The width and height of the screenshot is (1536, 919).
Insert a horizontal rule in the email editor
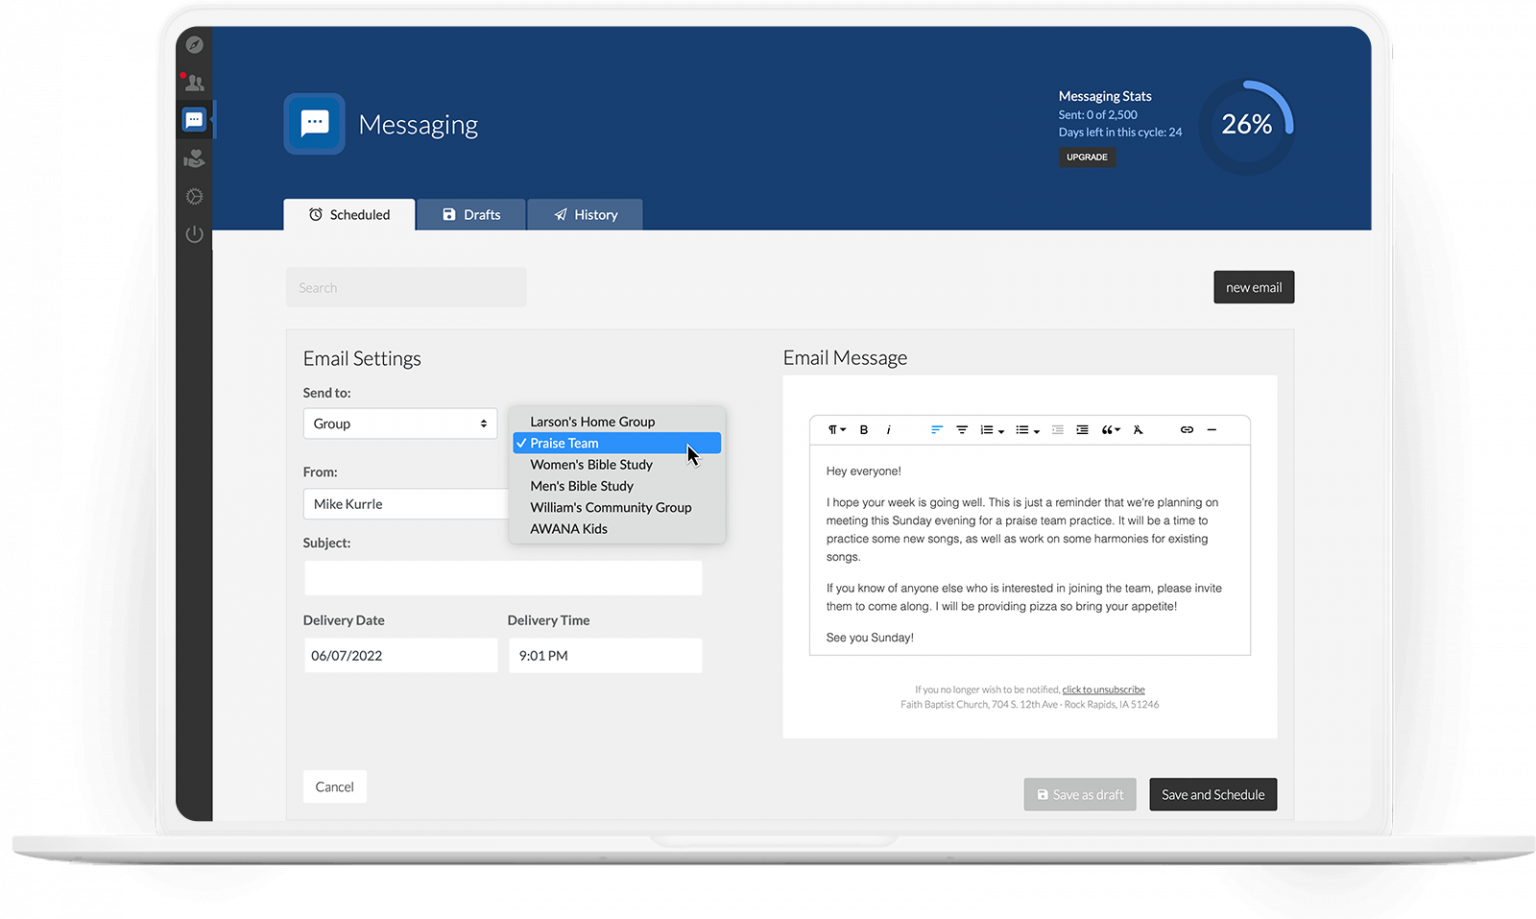point(1212,429)
